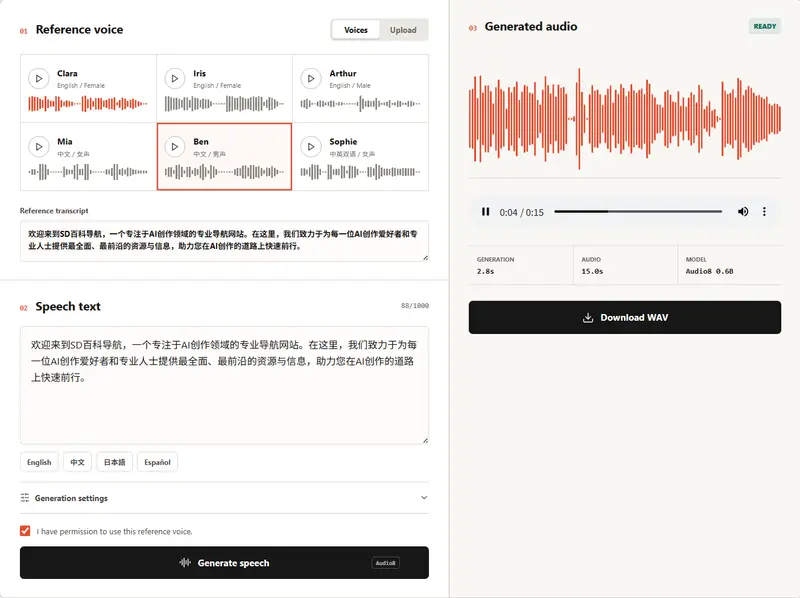Play the Arthur voice sample
The width and height of the screenshot is (800, 598).
click(x=311, y=79)
